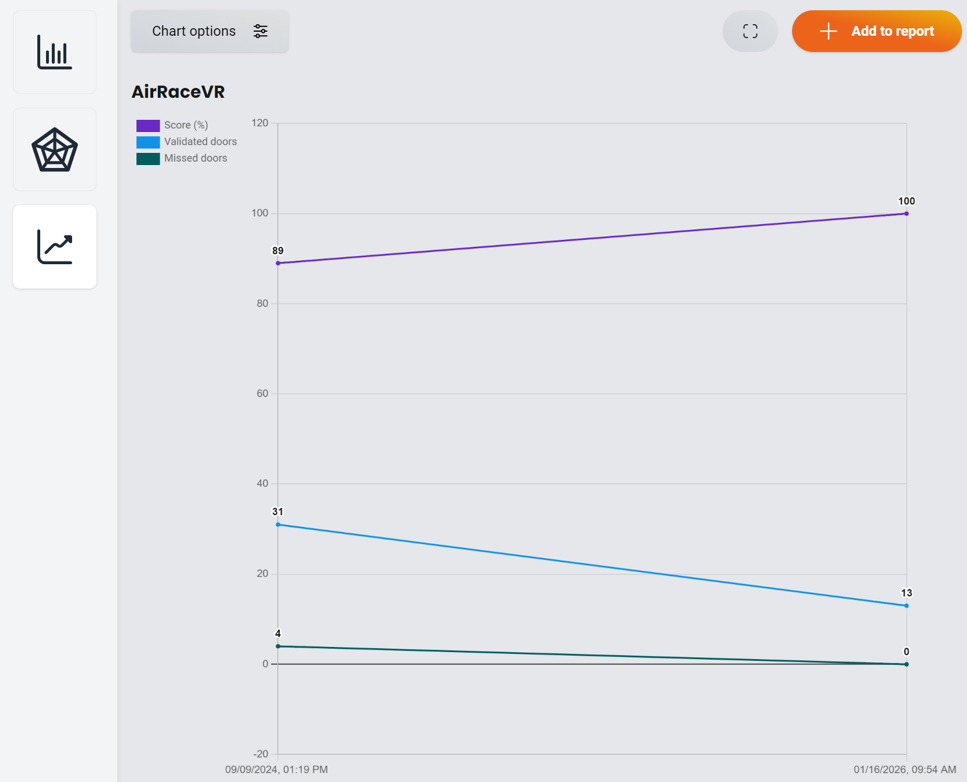Click the sliders icon beside Chart options
Screen dimensions: 967x782
coord(260,31)
